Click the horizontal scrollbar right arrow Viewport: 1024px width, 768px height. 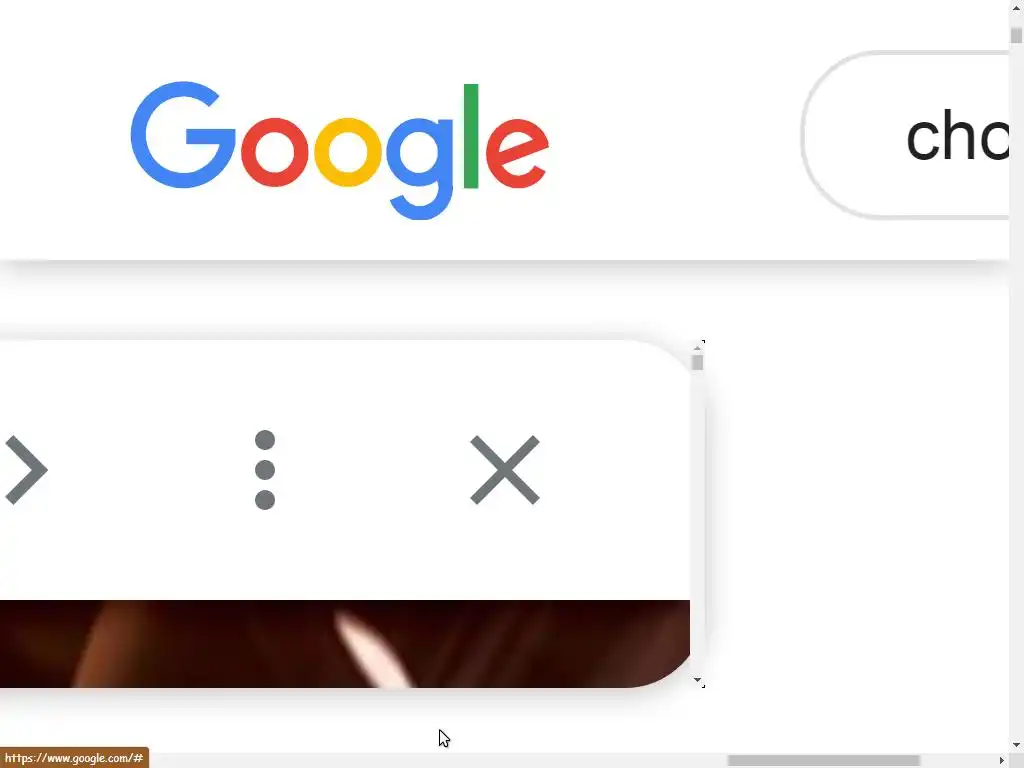1002,760
